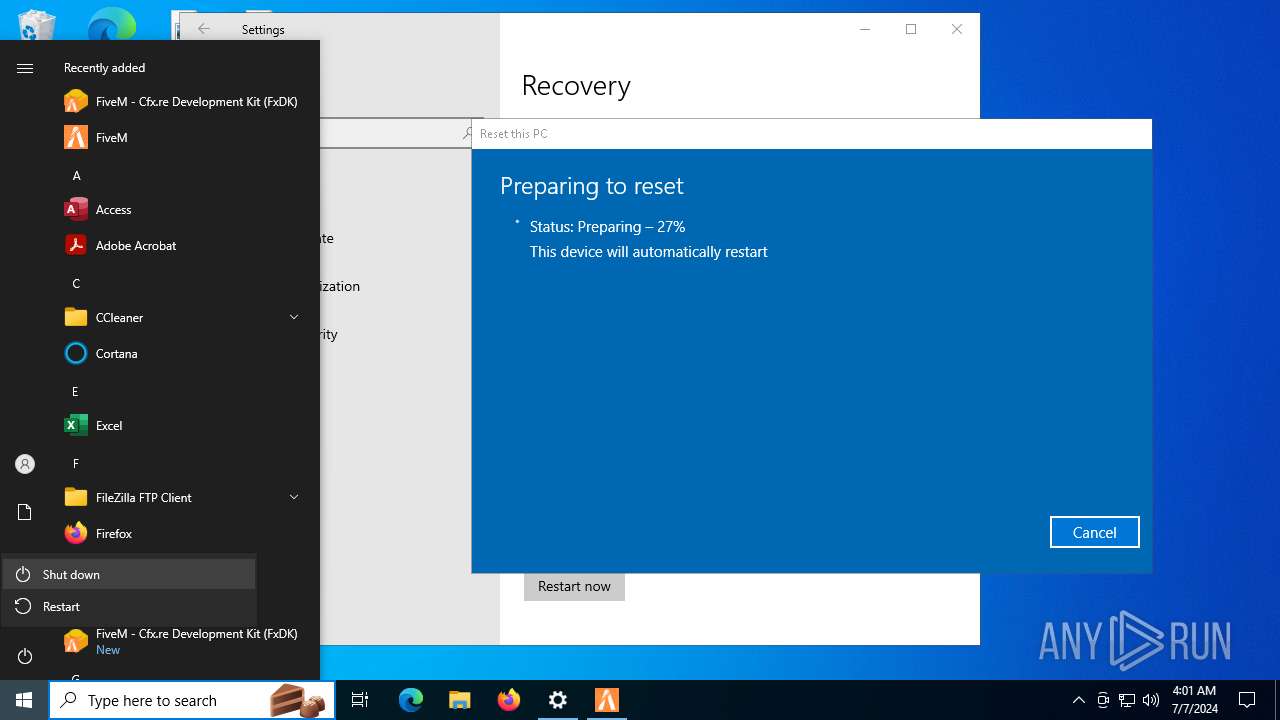Image resolution: width=1280 pixels, height=720 pixels.
Task: Open the CCleaner folder entry
Action: click(x=180, y=317)
